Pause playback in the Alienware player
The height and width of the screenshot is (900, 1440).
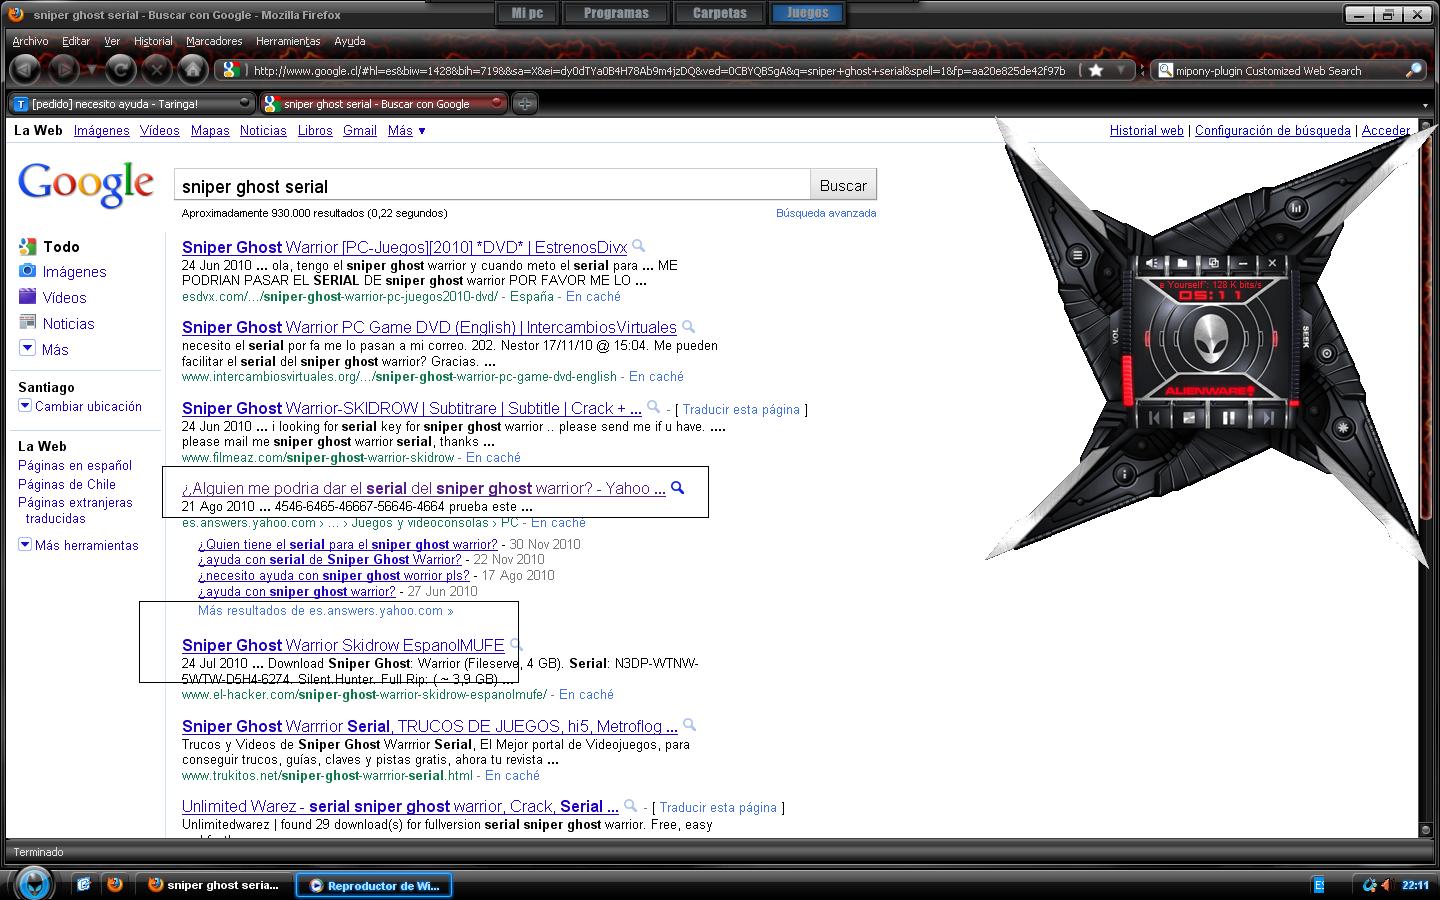tap(1228, 418)
